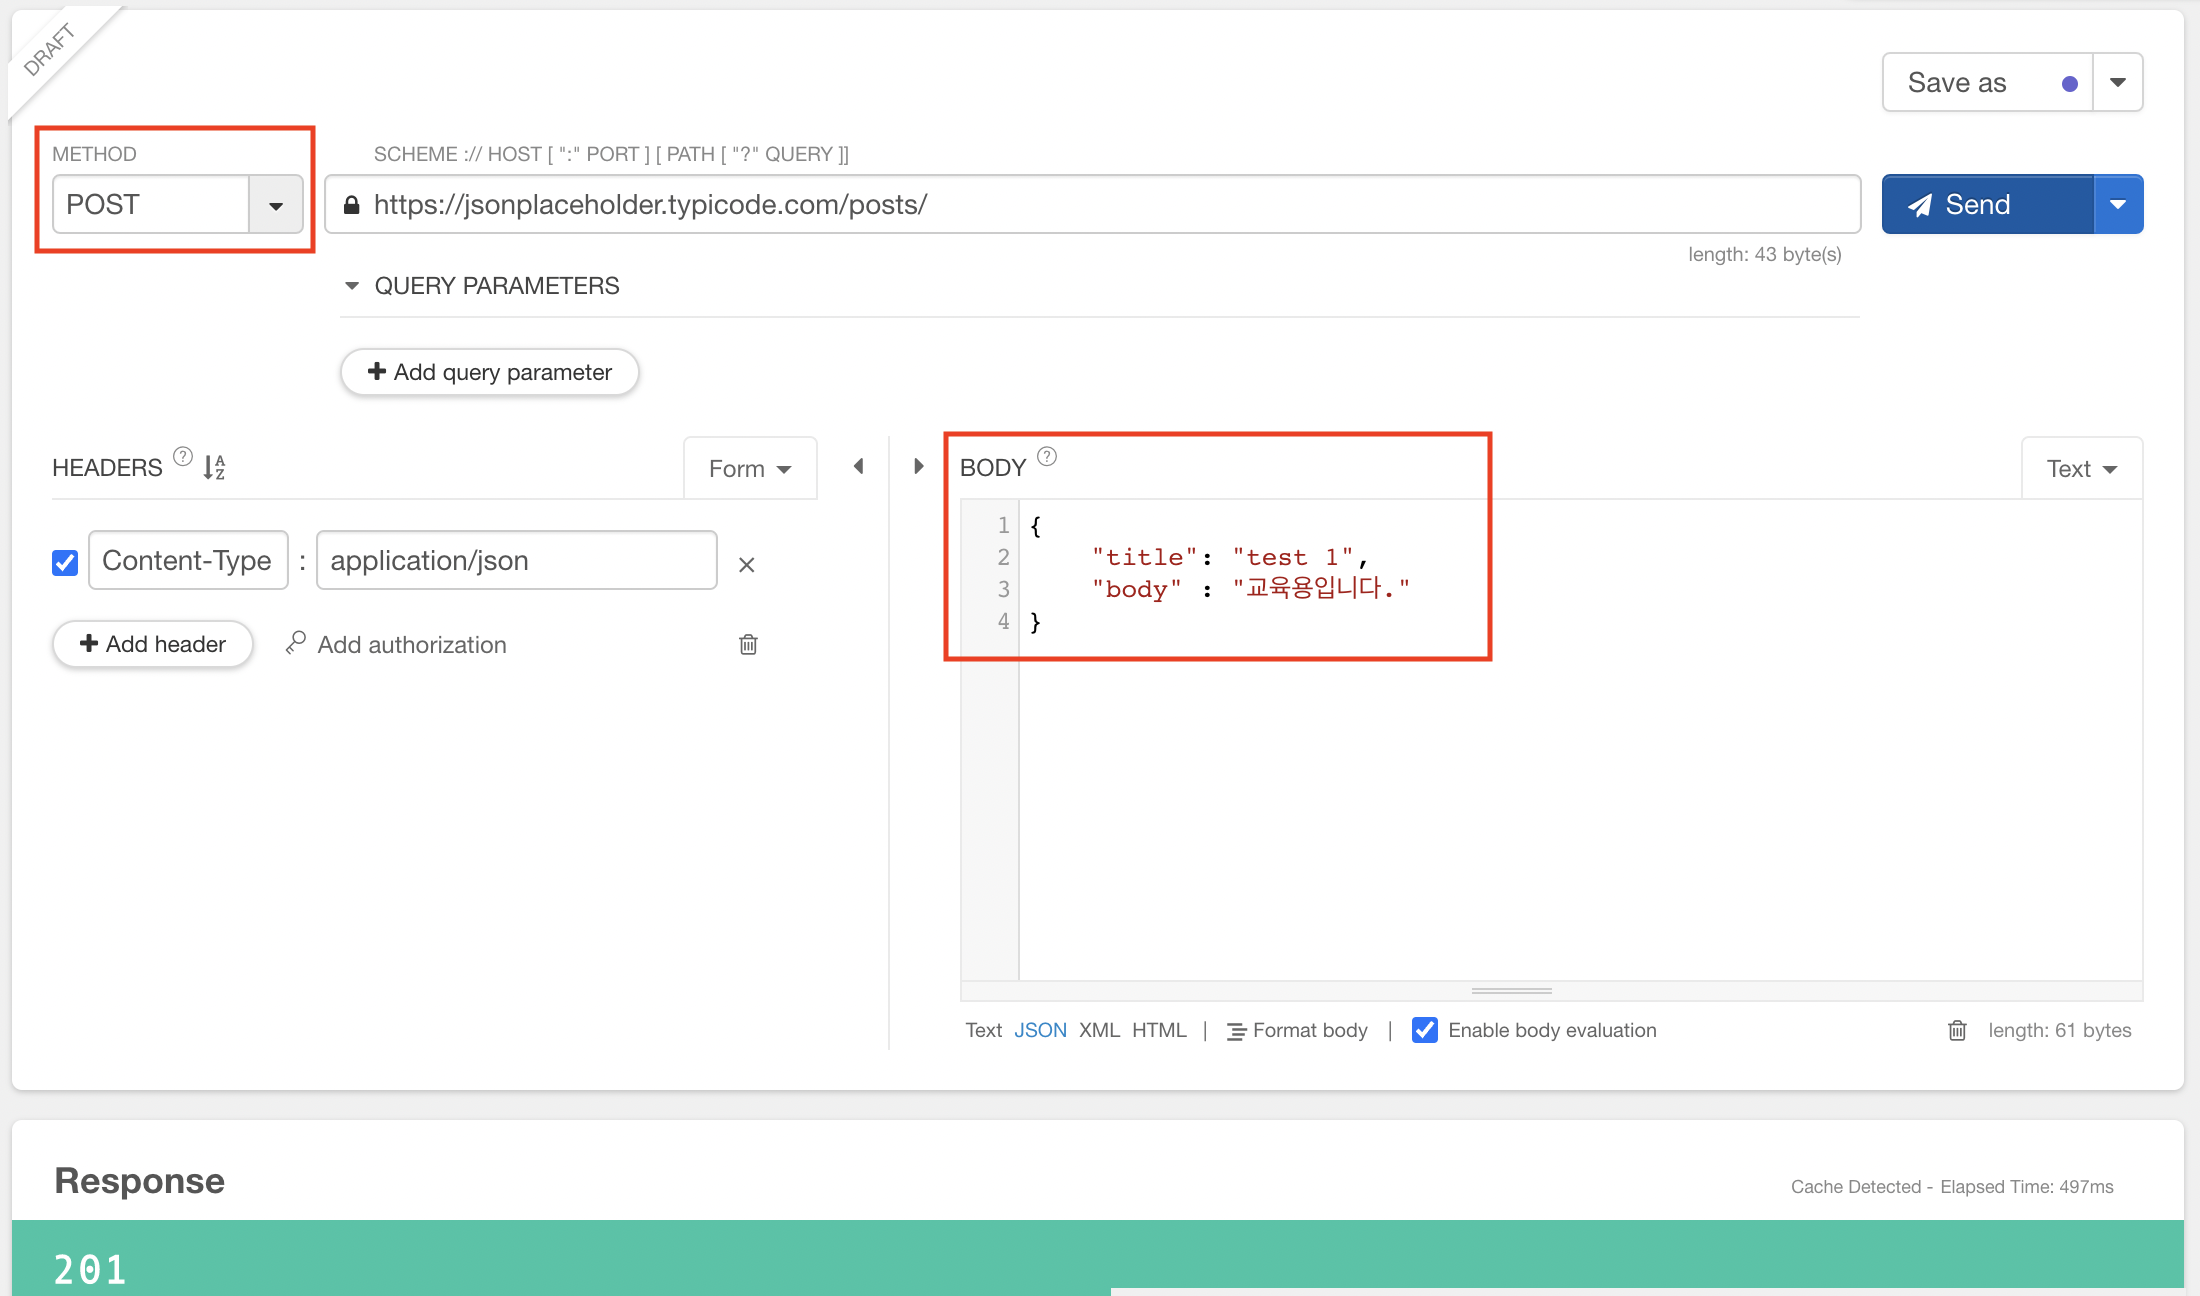The image size is (2200, 1296).
Task: Click the body editor resize handle
Action: tap(1512, 991)
